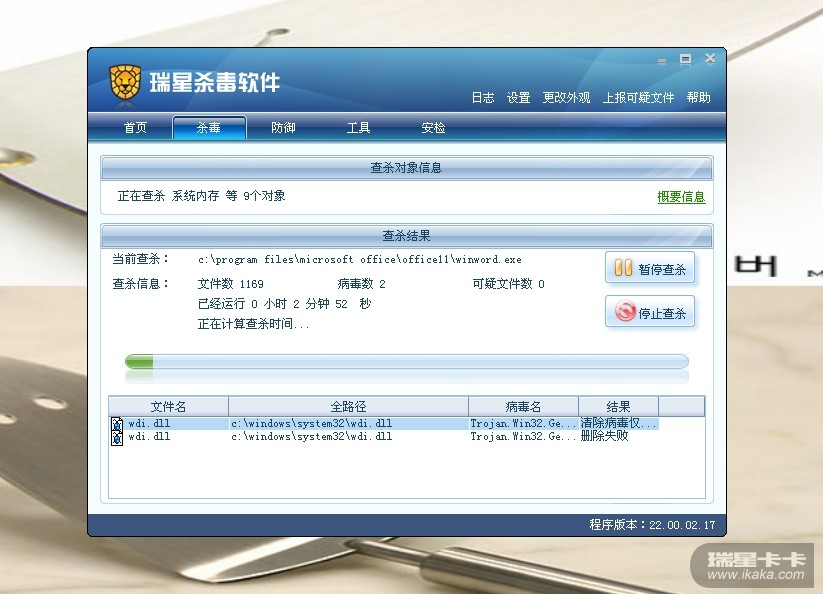
Task: Switch to the 杀毒 tab
Action: 209,128
